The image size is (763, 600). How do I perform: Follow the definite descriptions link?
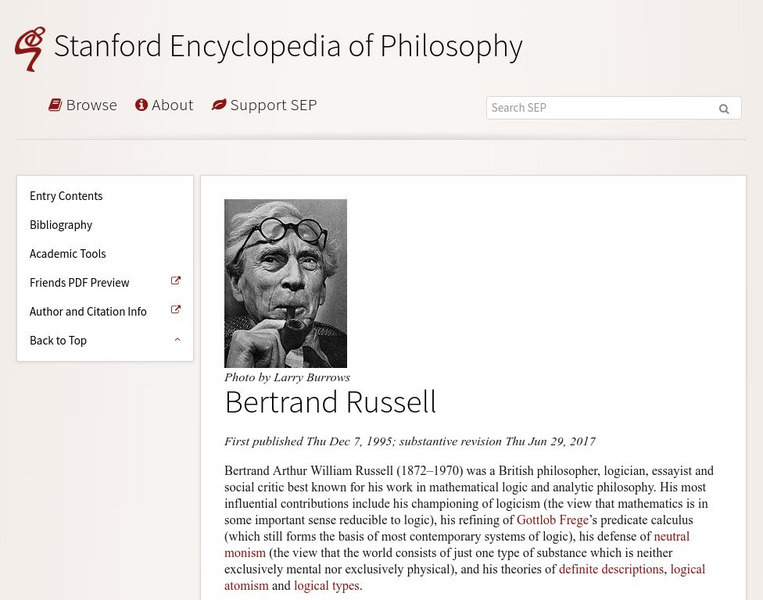(x=611, y=569)
